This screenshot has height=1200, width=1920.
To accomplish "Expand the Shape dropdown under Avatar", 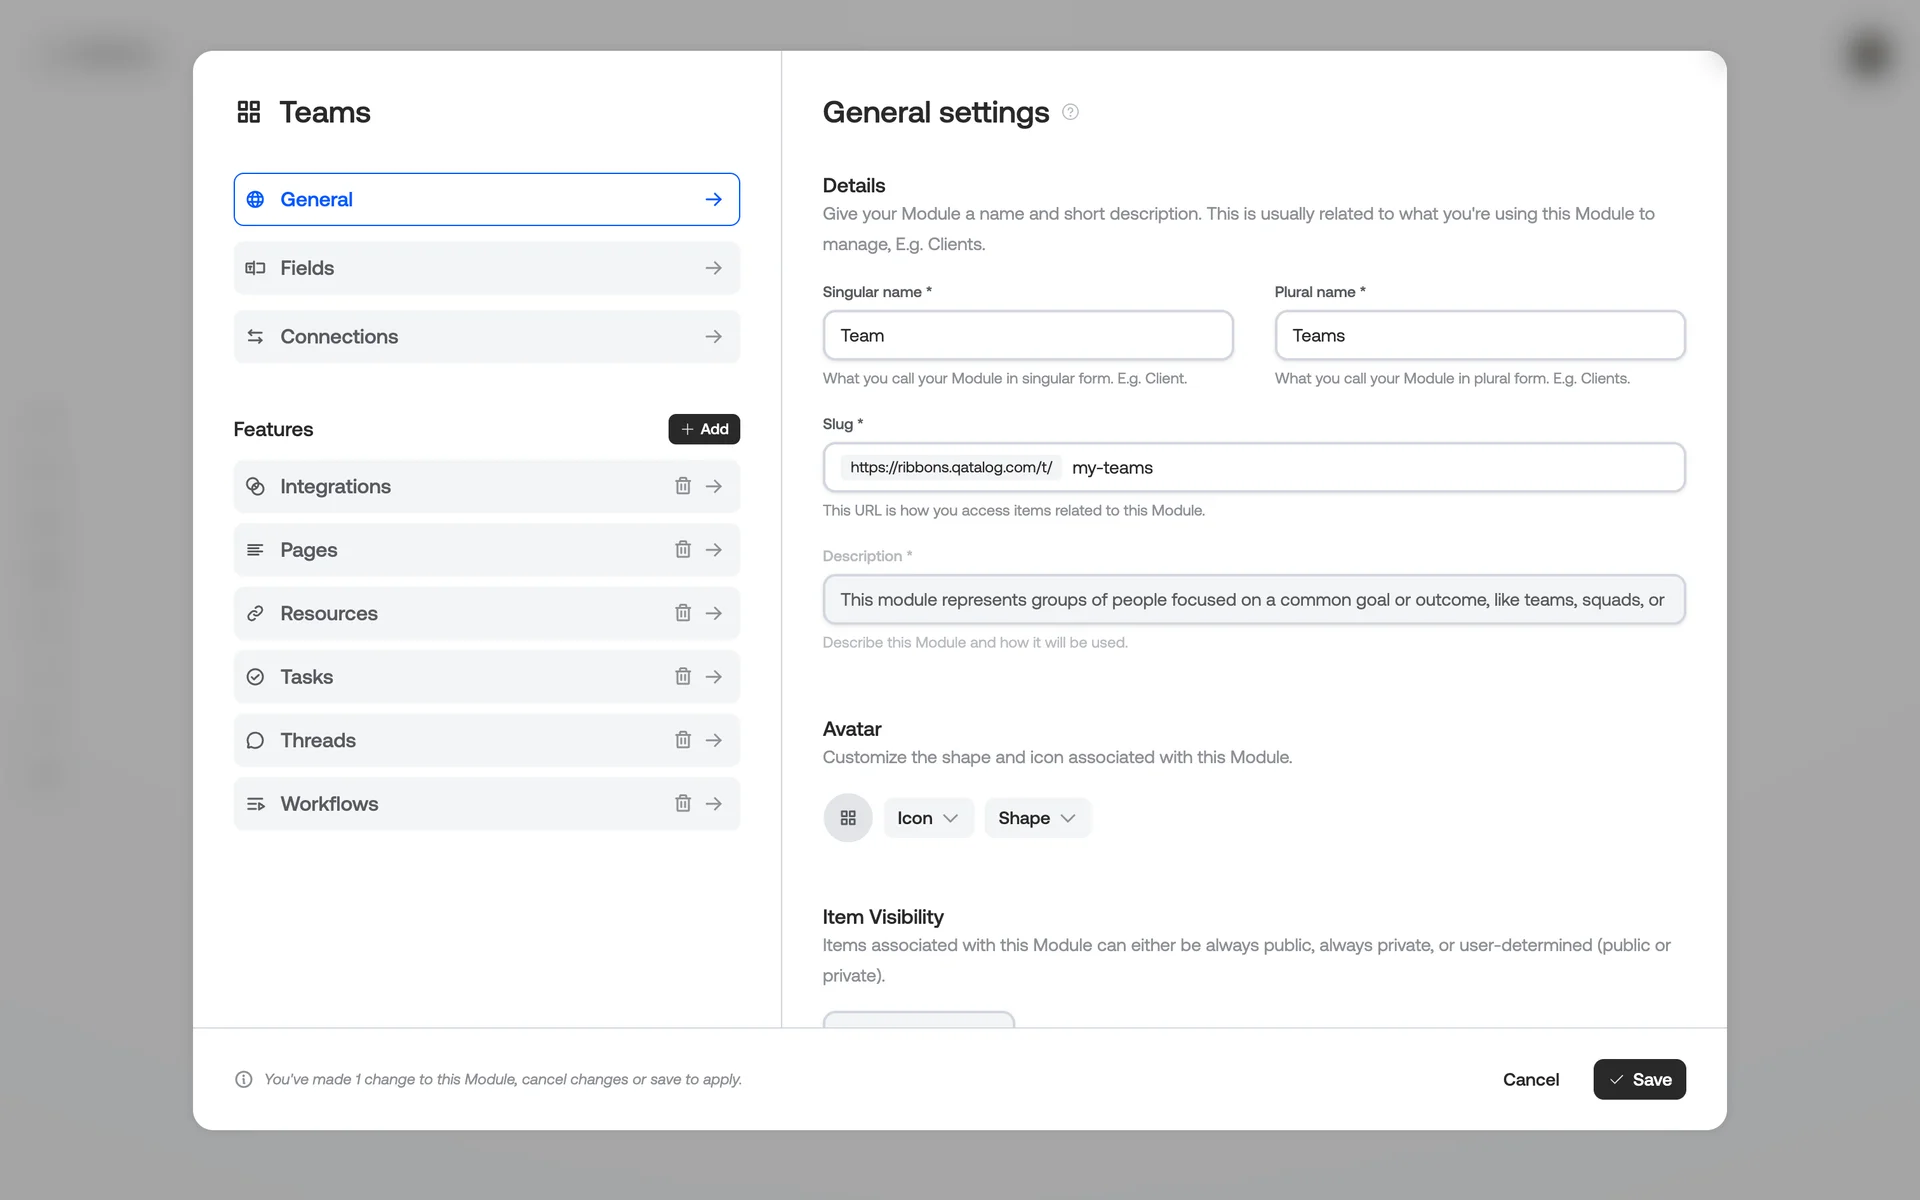I will pos(1036,818).
